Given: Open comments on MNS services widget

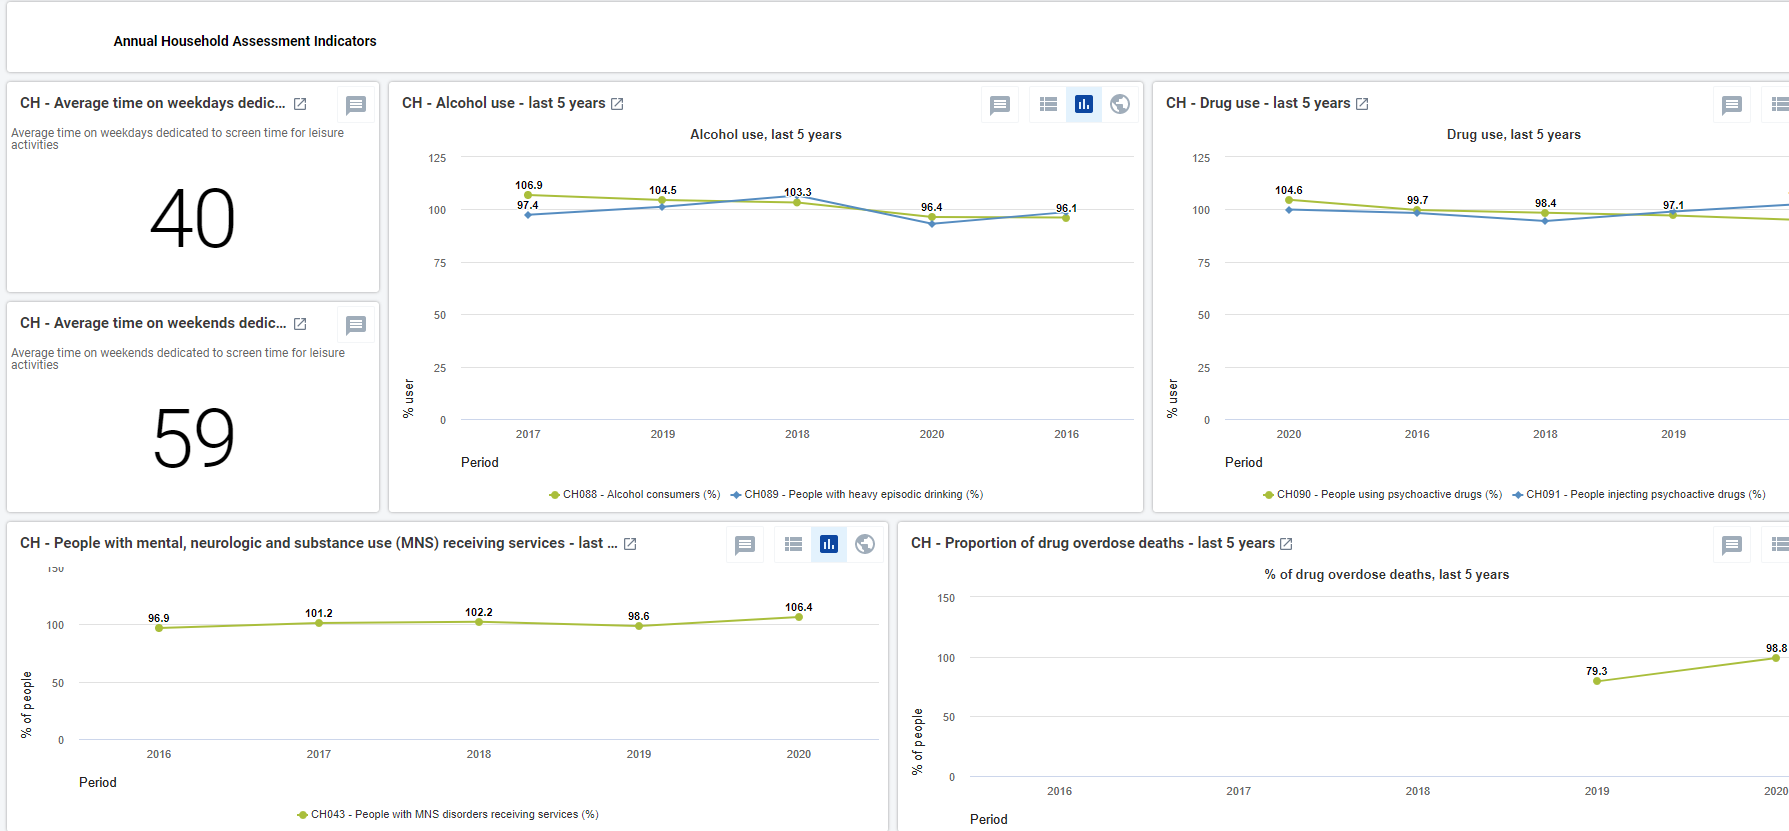Looking at the screenshot, I should pos(745,545).
